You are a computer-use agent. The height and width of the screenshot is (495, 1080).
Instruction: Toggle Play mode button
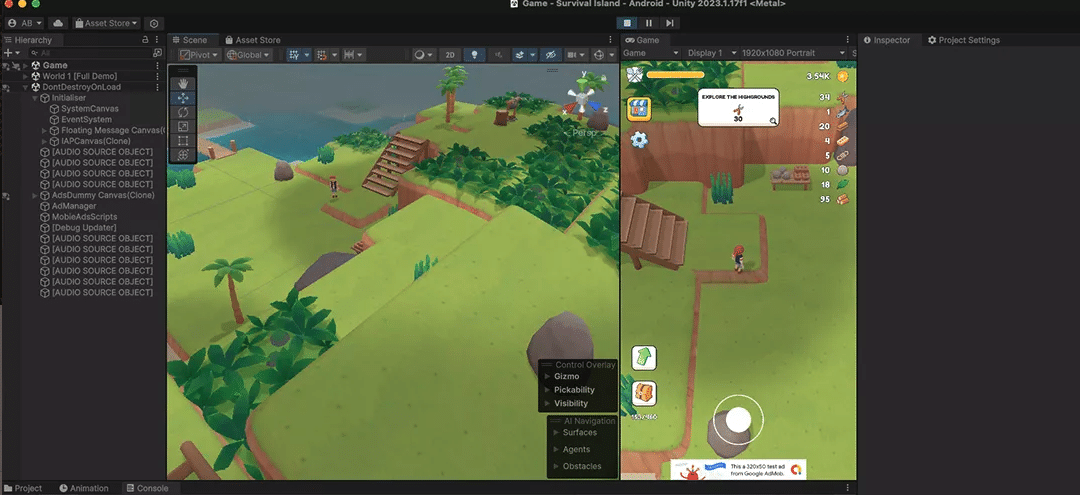coord(627,23)
